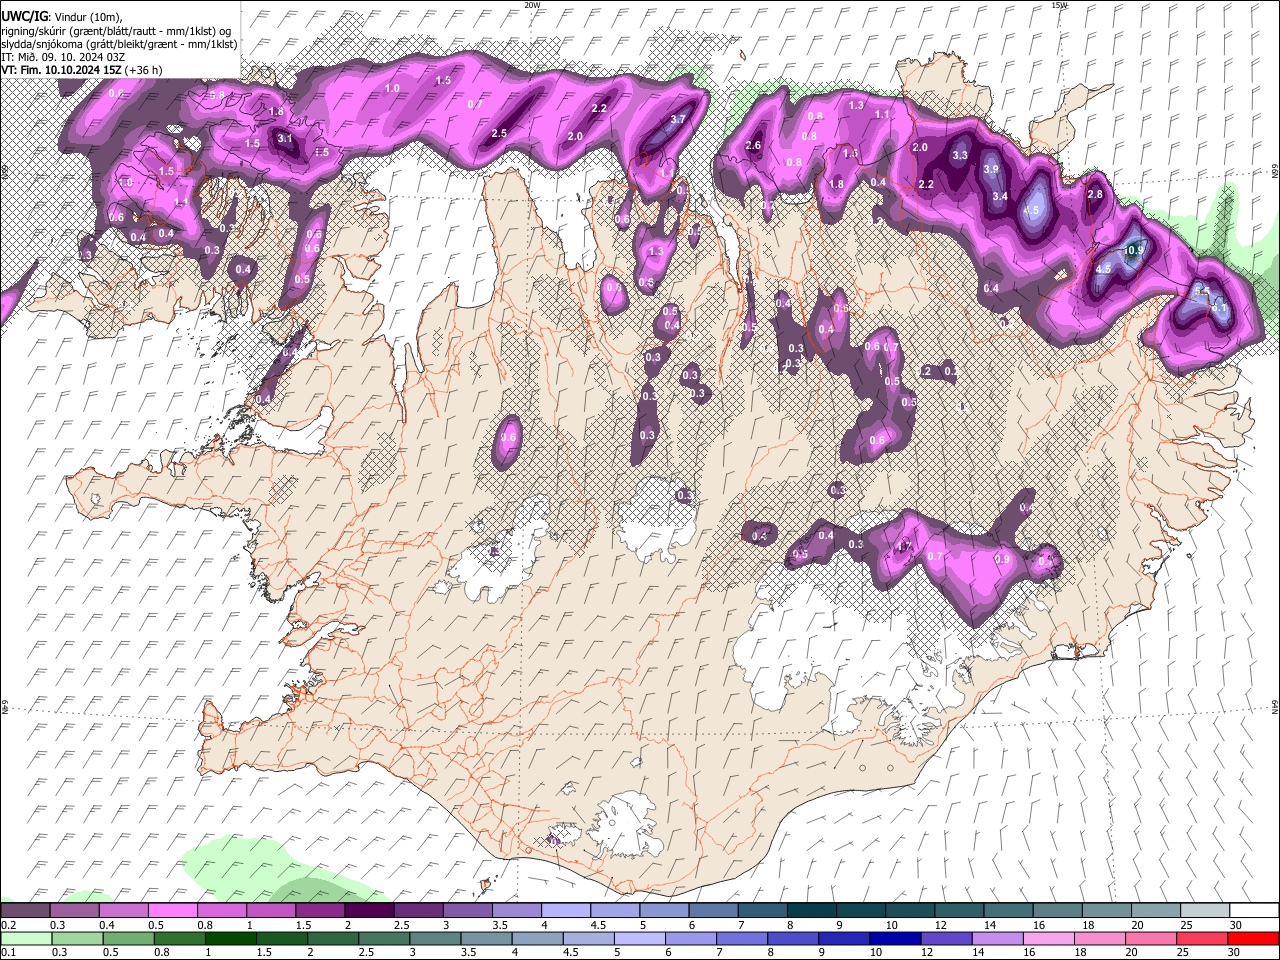The image size is (1280, 960).
Task: Click the UWC/IG title in the map header
Action: 24,17
